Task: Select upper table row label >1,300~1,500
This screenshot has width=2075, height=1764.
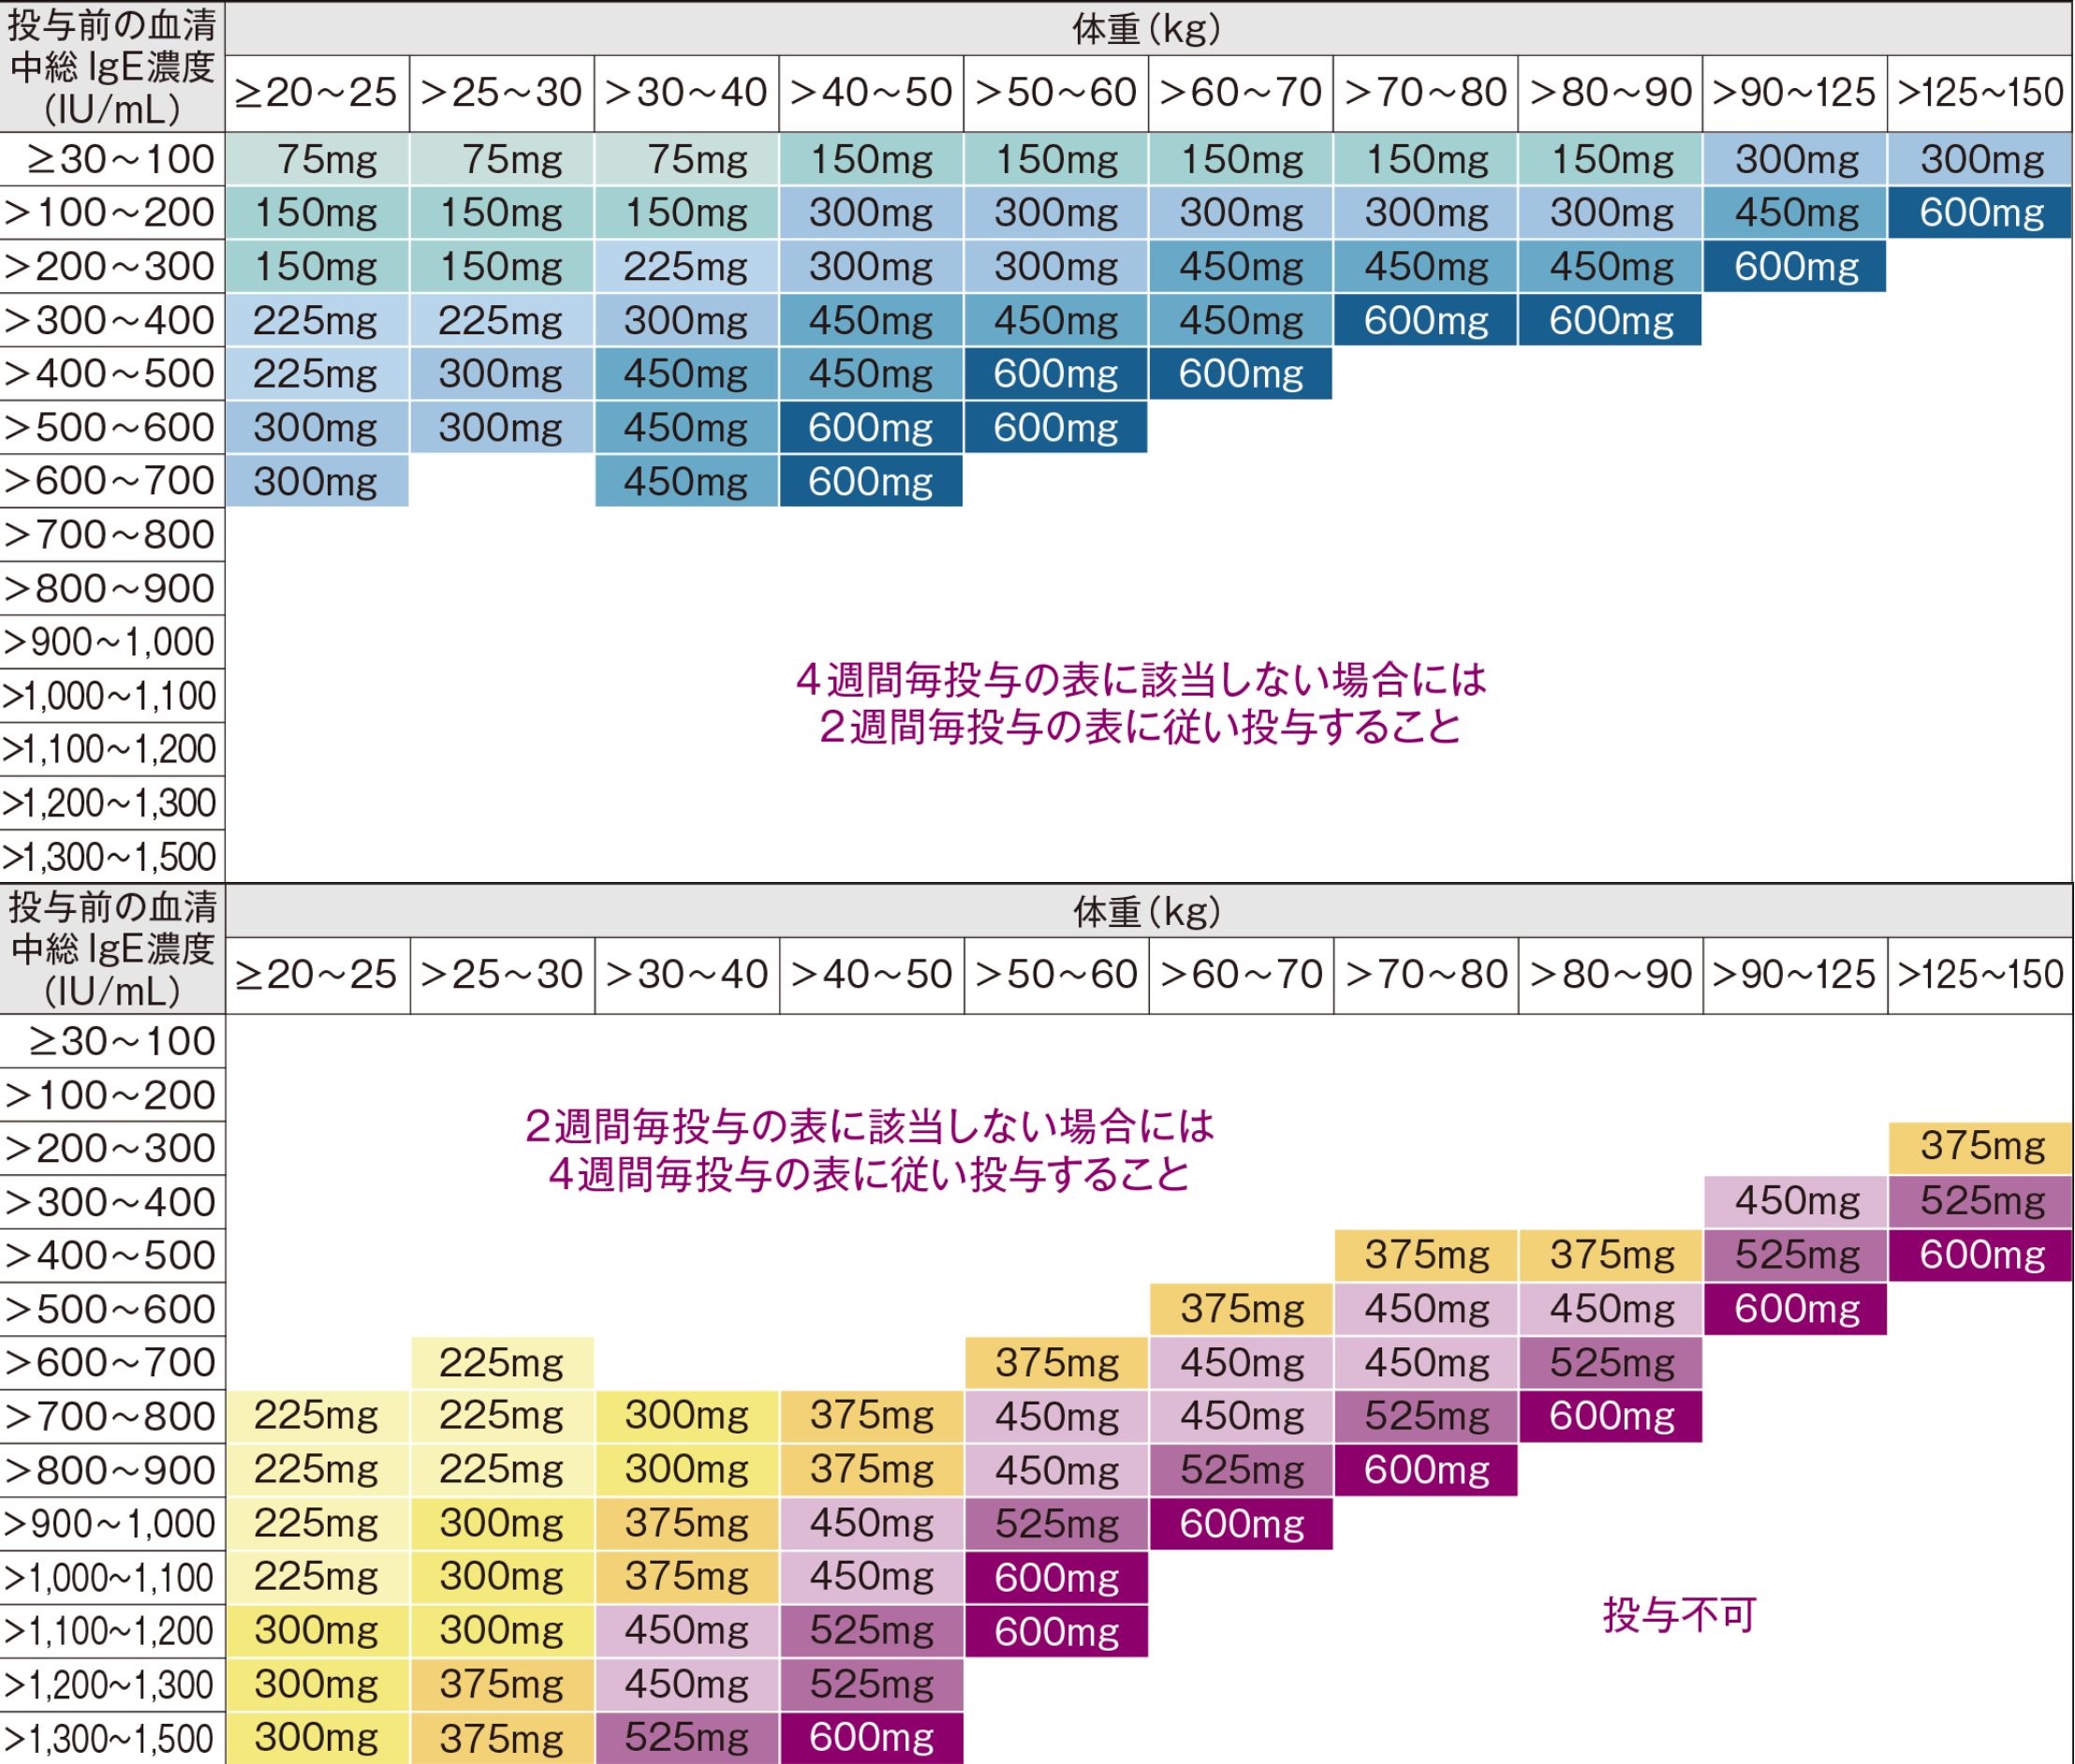Action: (112, 857)
